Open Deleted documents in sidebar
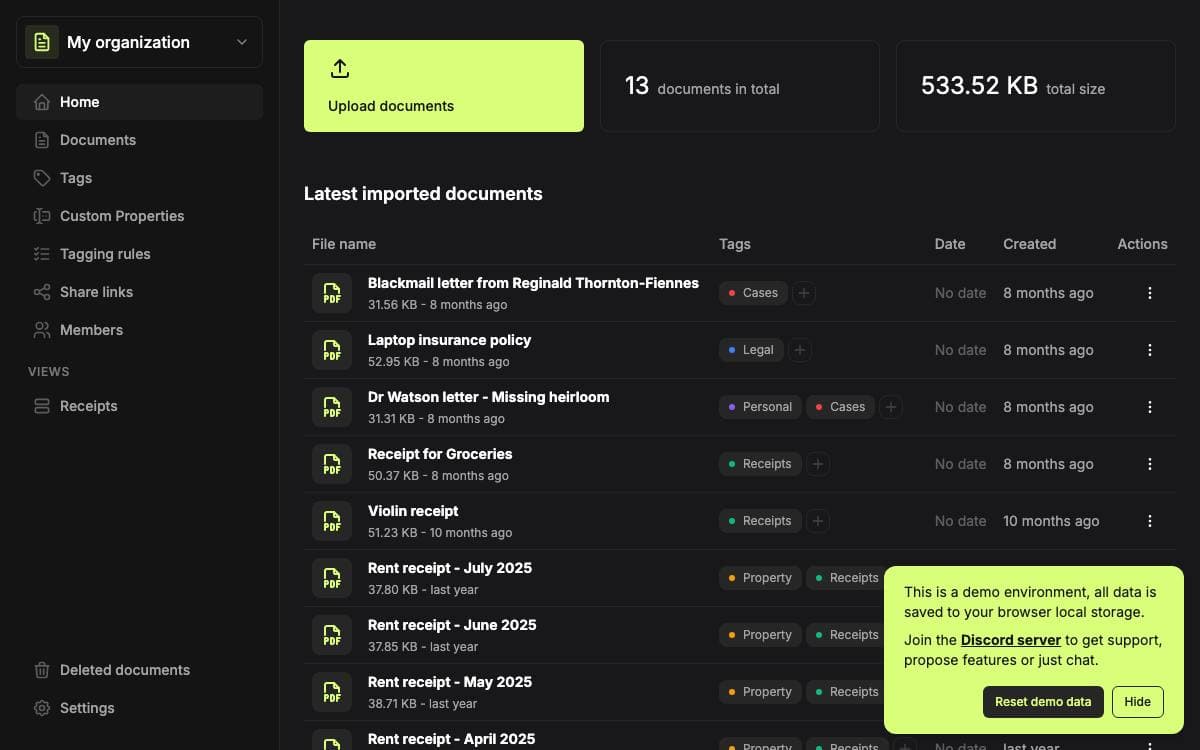Screen dimensions: 1200x750 pyautogui.click(x=139, y=670)
